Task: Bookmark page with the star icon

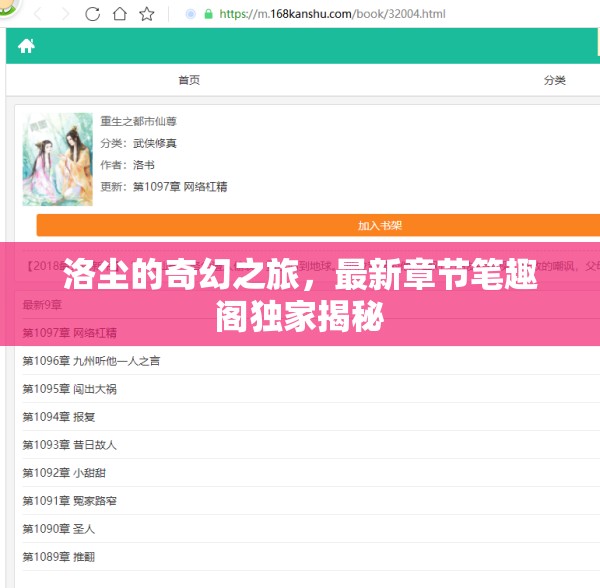Action: (147, 14)
